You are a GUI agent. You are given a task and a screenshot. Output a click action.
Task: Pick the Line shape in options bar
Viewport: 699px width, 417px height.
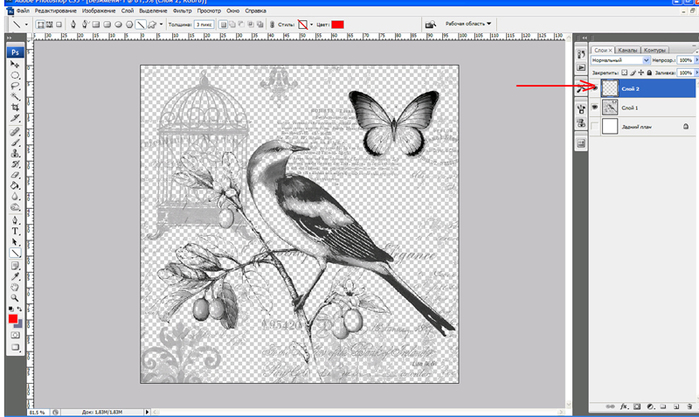click(x=140, y=25)
